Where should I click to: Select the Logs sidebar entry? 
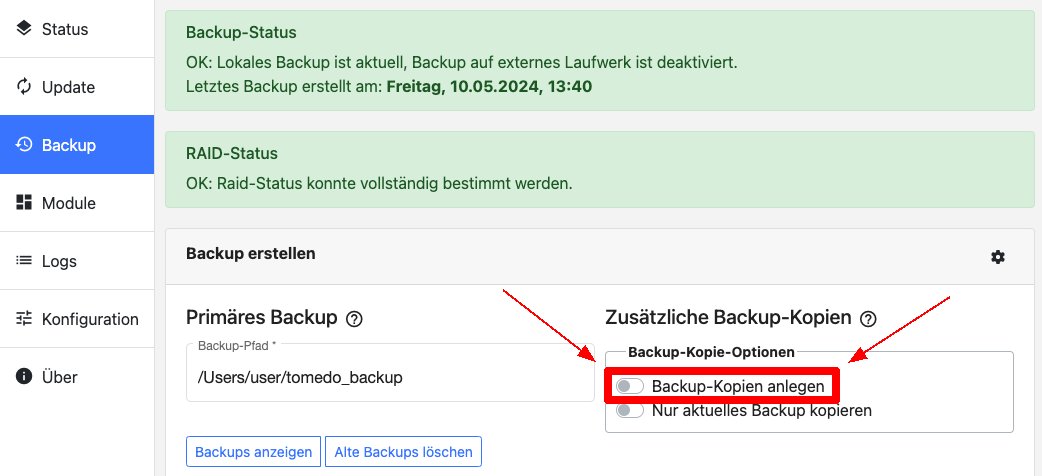pyautogui.click(x=77, y=261)
